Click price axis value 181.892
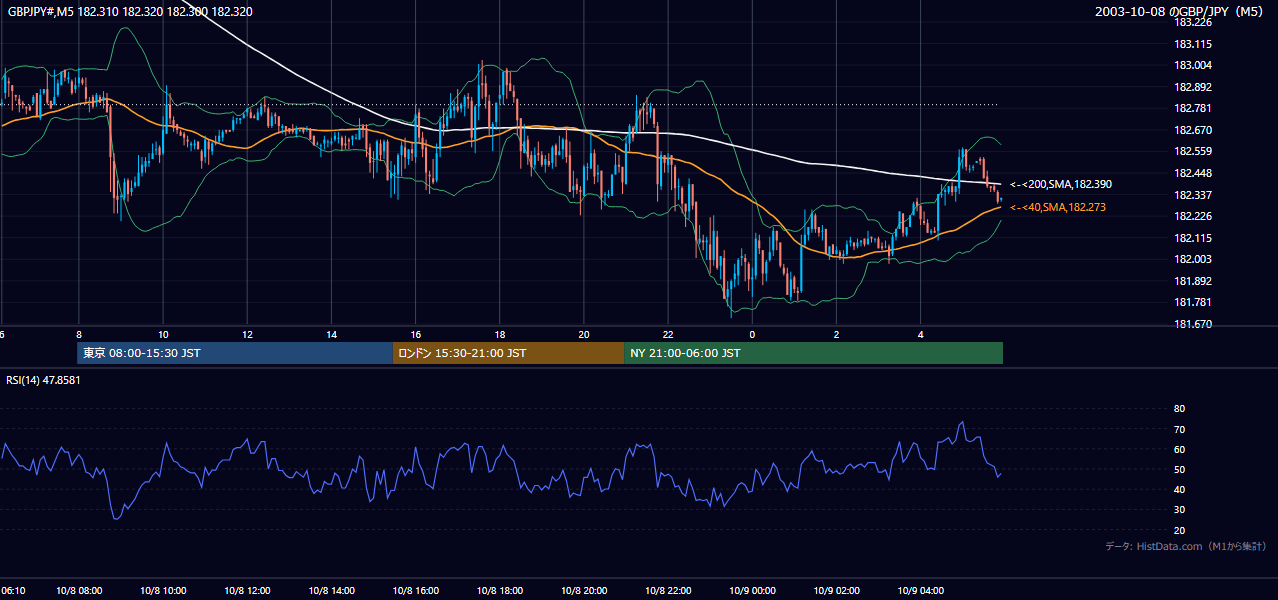 click(x=1192, y=281)
